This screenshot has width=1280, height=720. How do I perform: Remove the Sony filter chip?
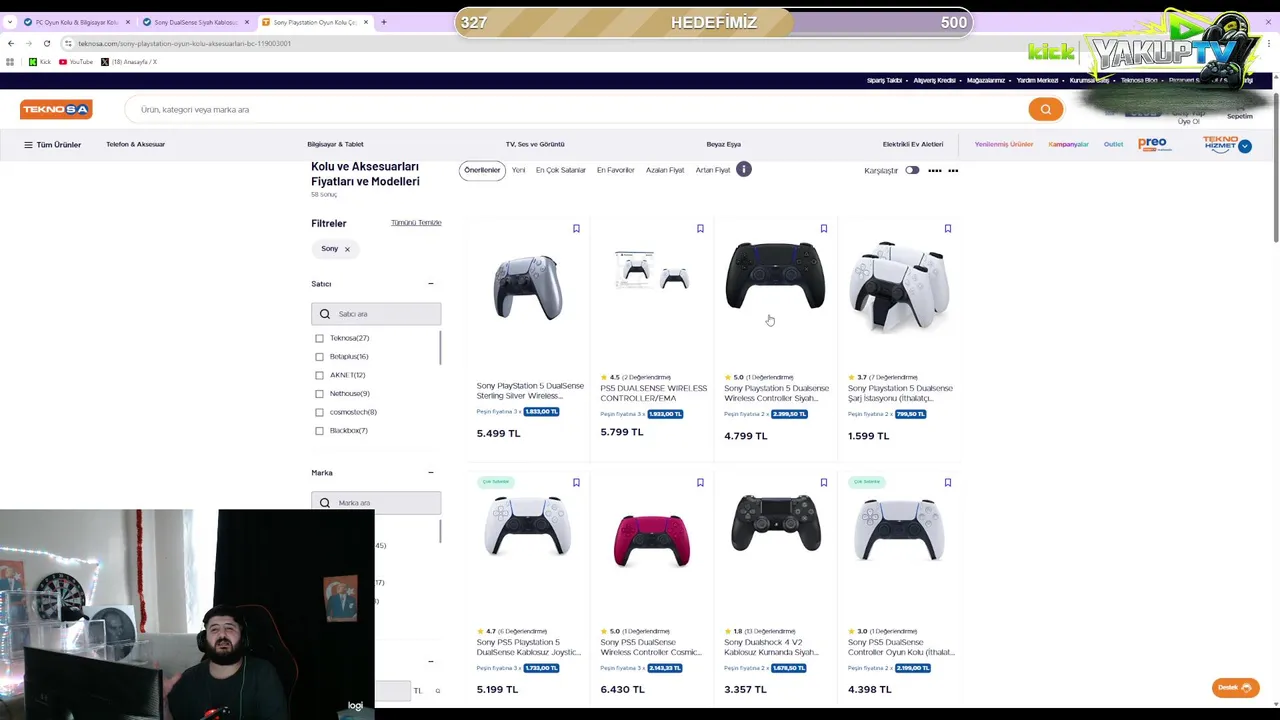click(347, 249)
